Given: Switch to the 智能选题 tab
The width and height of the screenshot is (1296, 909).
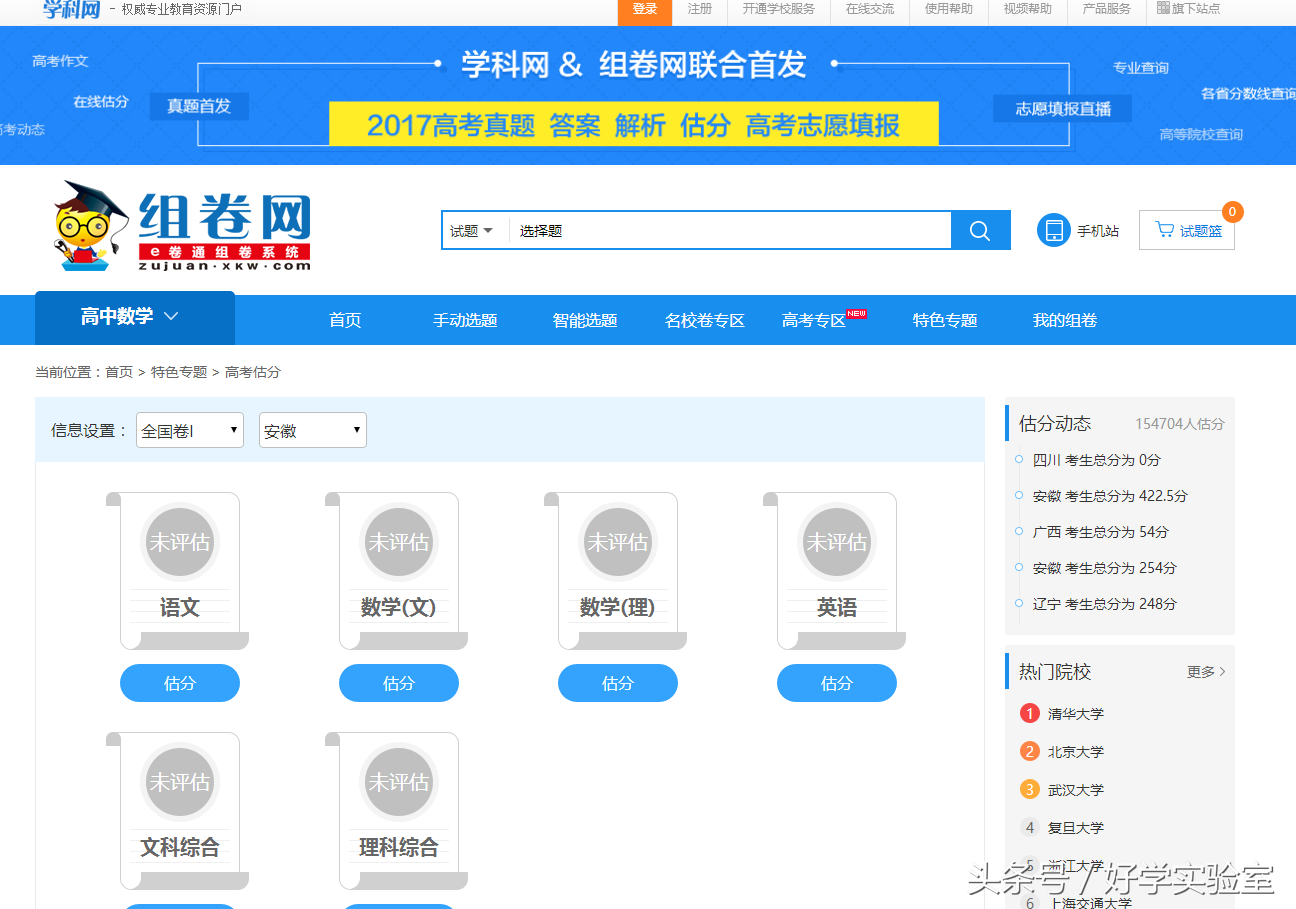Looking at the screenshot, I should pyautogui.click(x=585, y=319).
